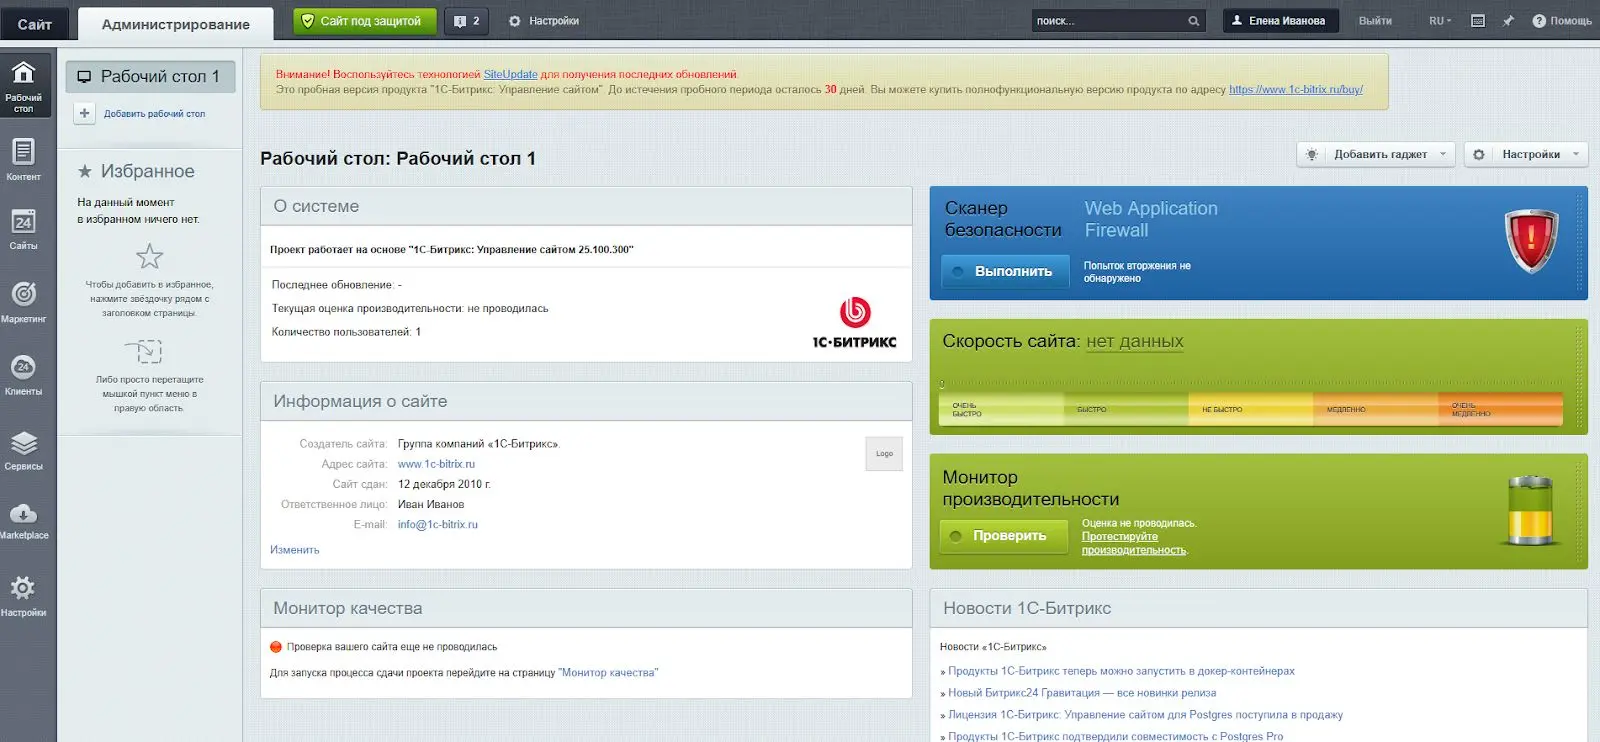Open the SiteUpdate link in warning
The height and width of the screenshot is (742, 1600).
click(510, 74)
